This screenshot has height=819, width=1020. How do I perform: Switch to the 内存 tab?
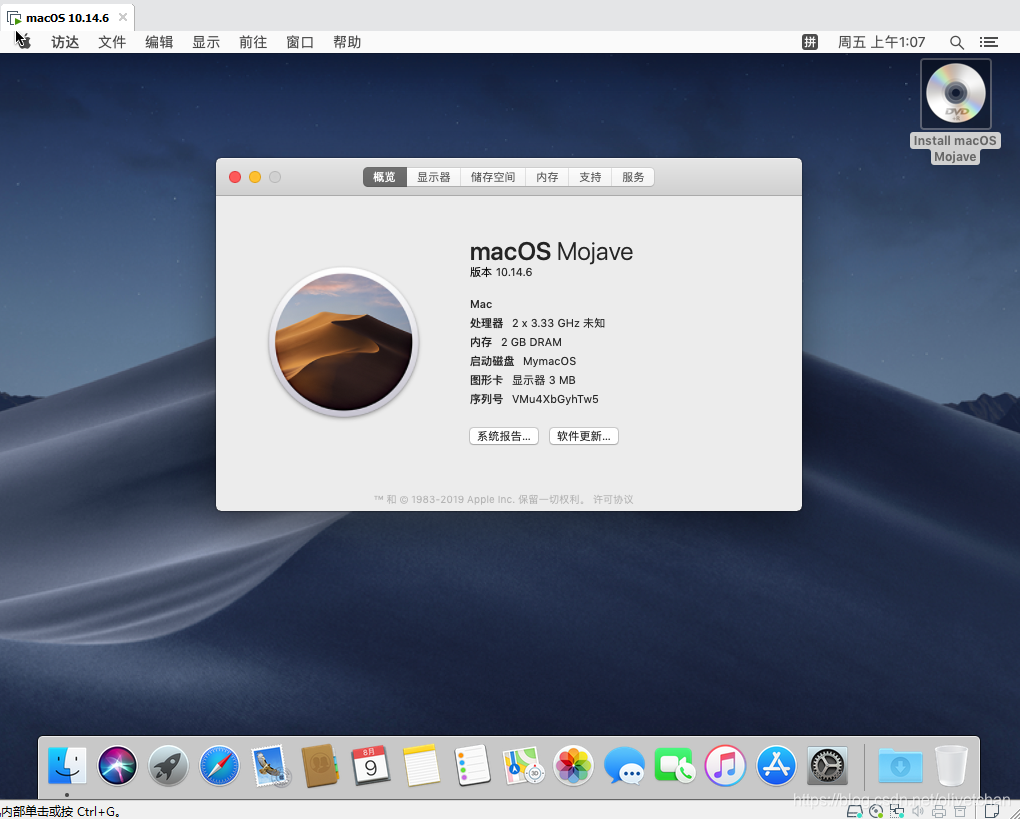[547, 177]
